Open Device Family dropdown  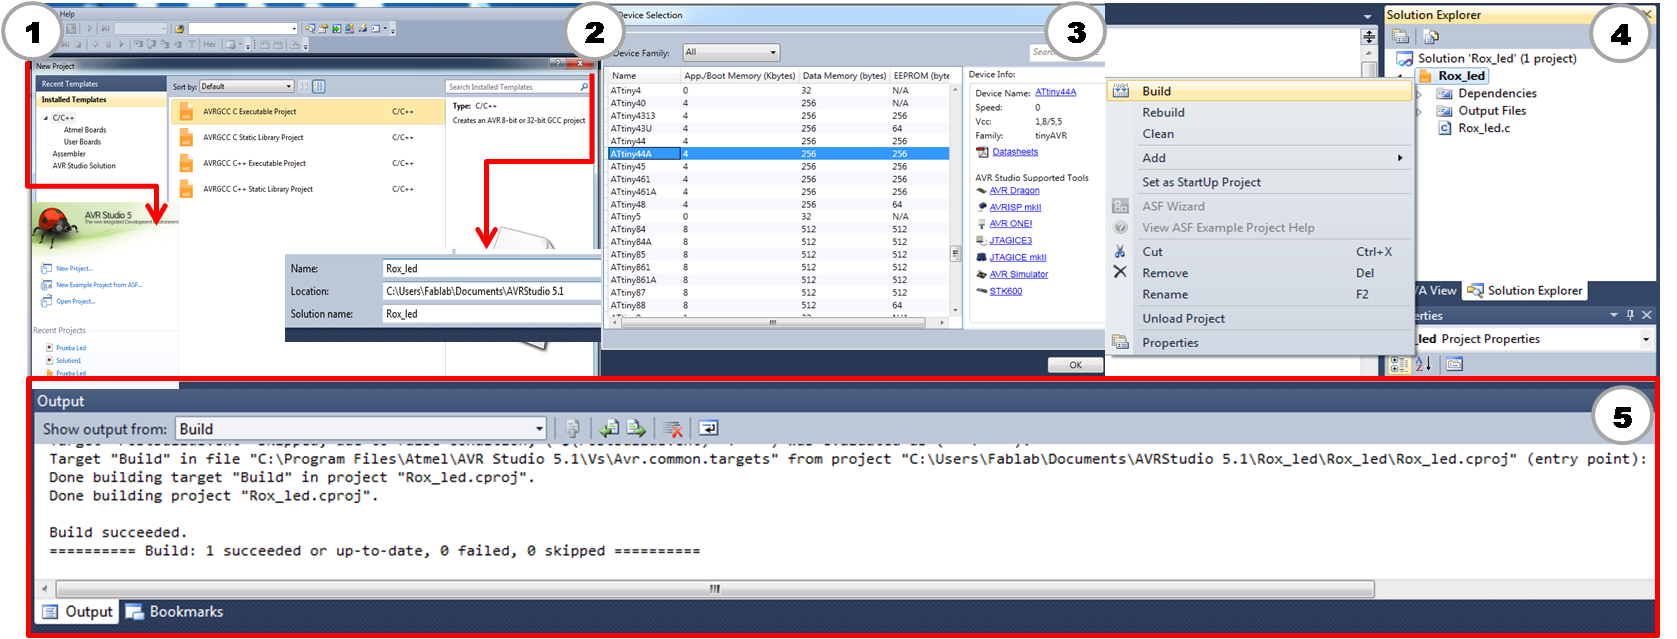731,52
